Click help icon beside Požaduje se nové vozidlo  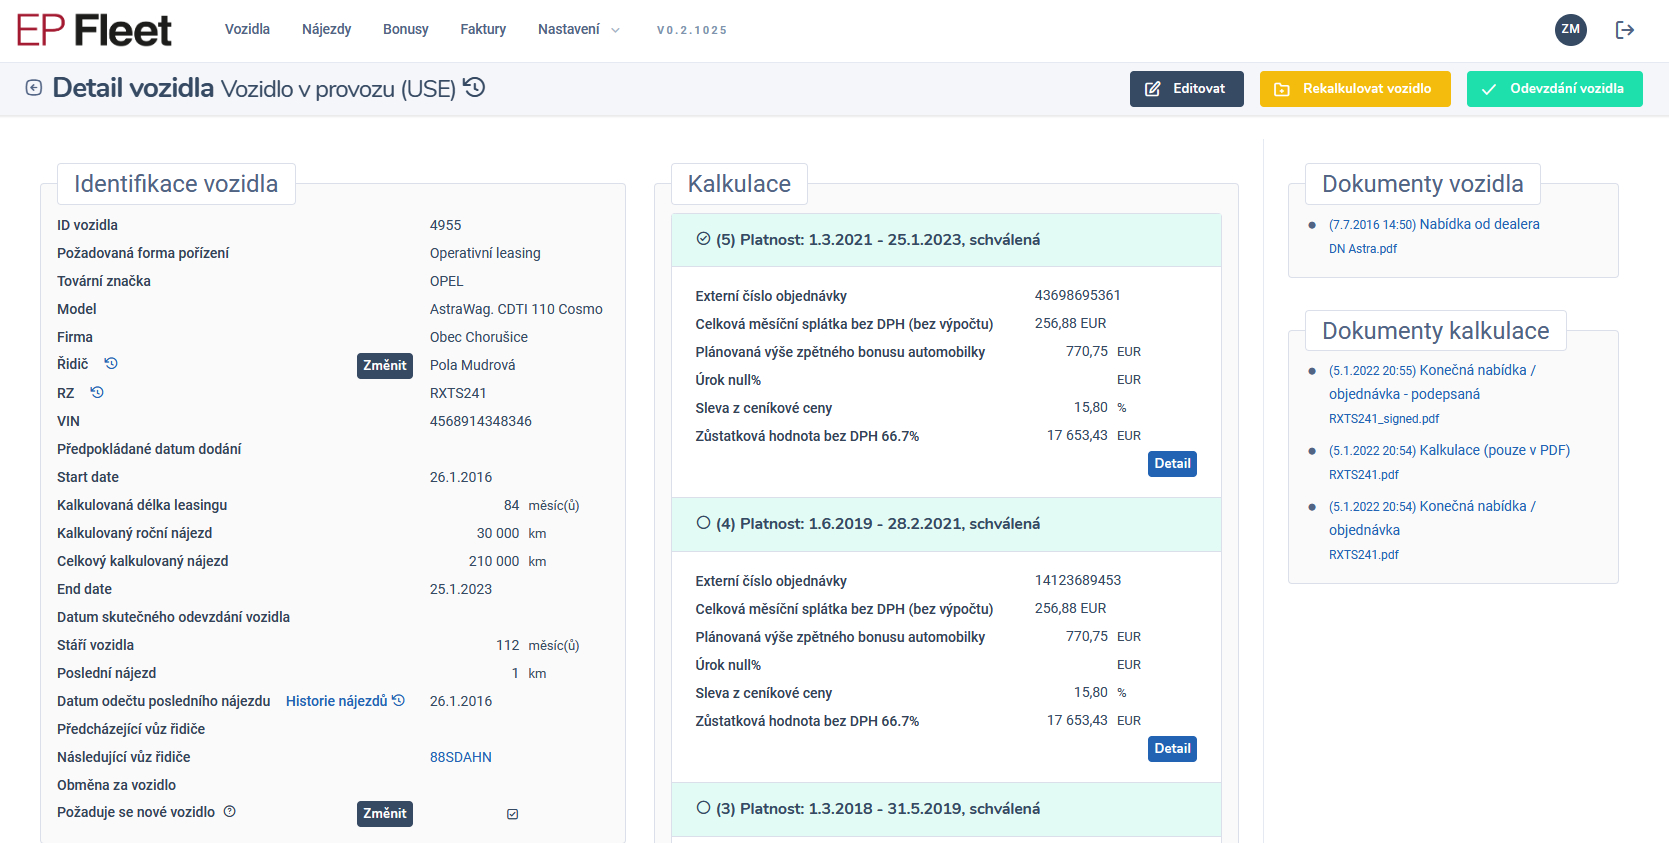[x=230, y=812]
